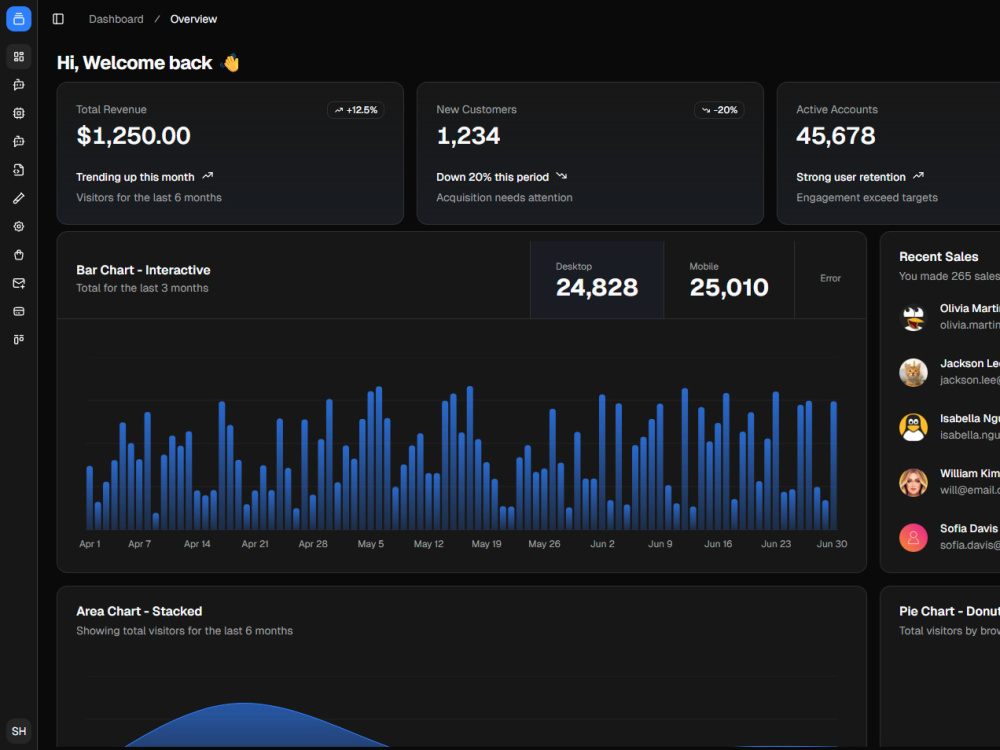1000x750 pixels.
Task: Switch bar chart to Desktop
Action: point(597,279)
